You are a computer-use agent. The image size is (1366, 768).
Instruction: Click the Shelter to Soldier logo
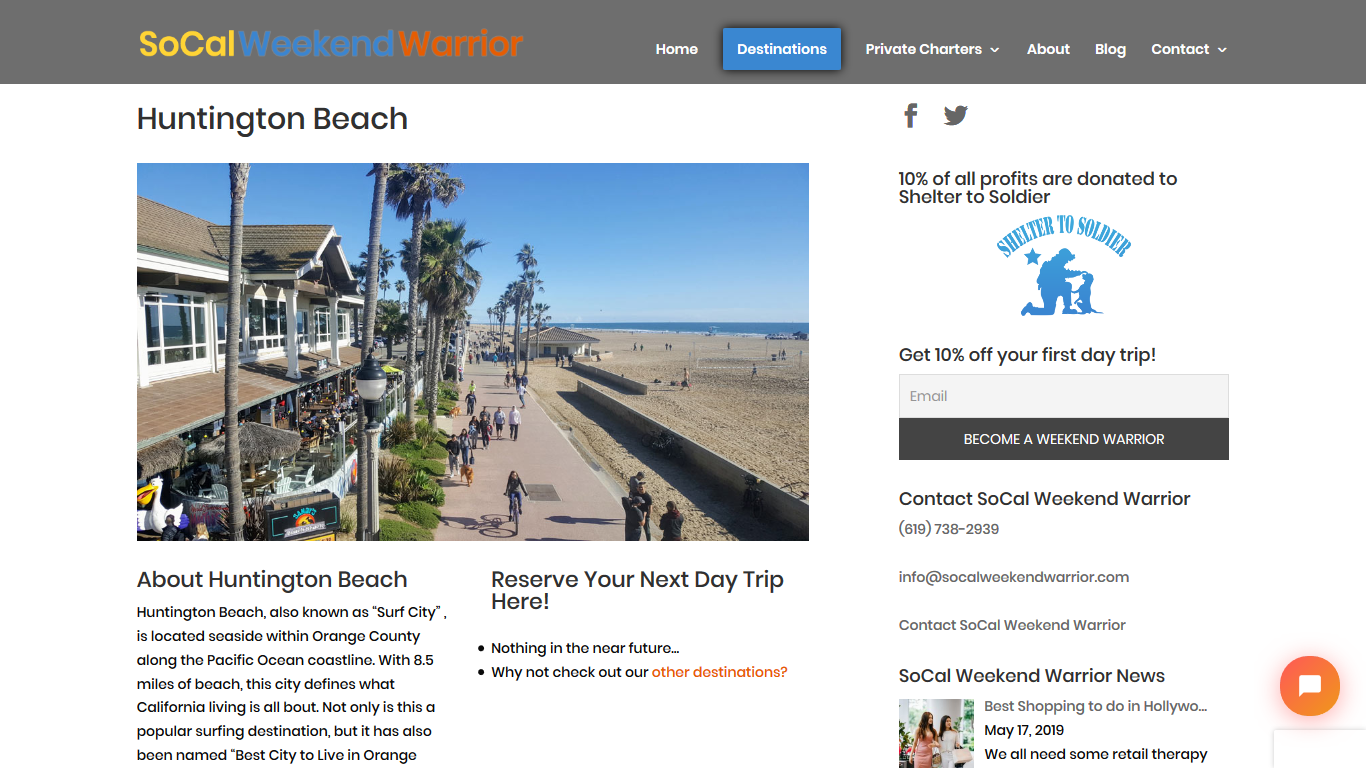1063,265
